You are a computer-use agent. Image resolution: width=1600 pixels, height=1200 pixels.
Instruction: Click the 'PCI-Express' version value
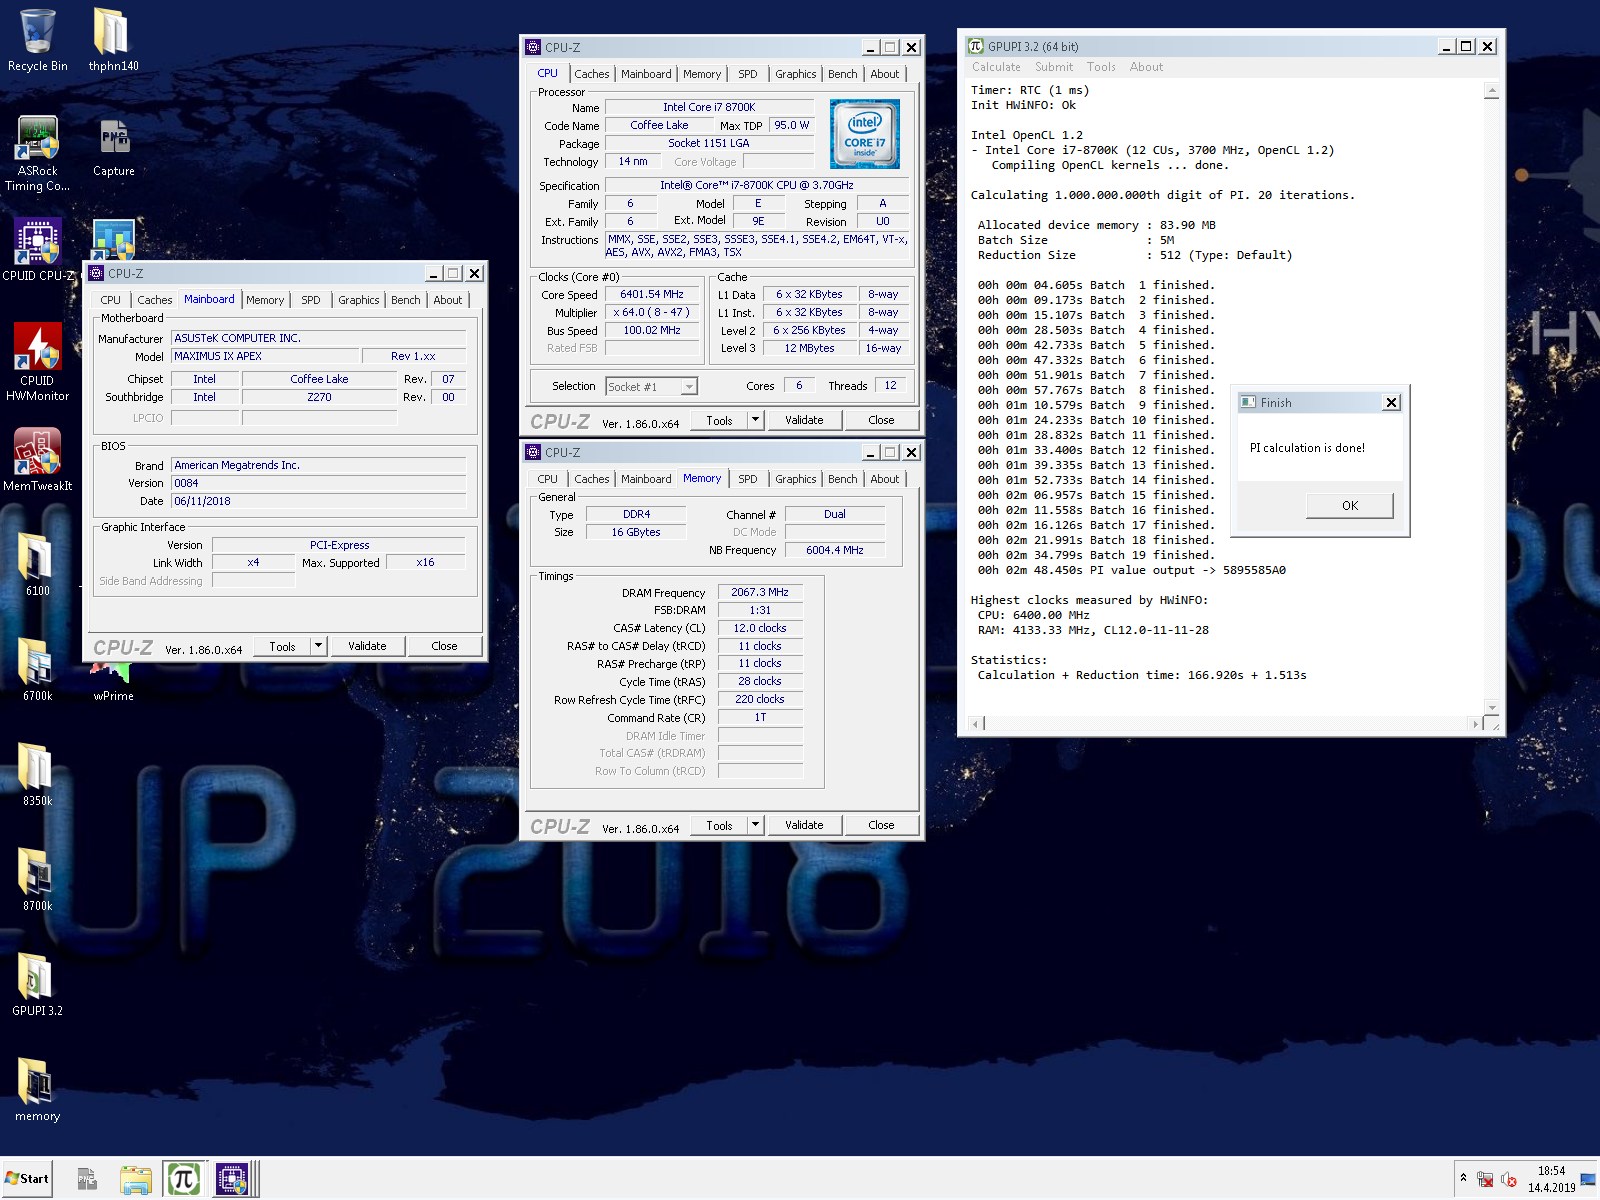click(x=339, y=545)
